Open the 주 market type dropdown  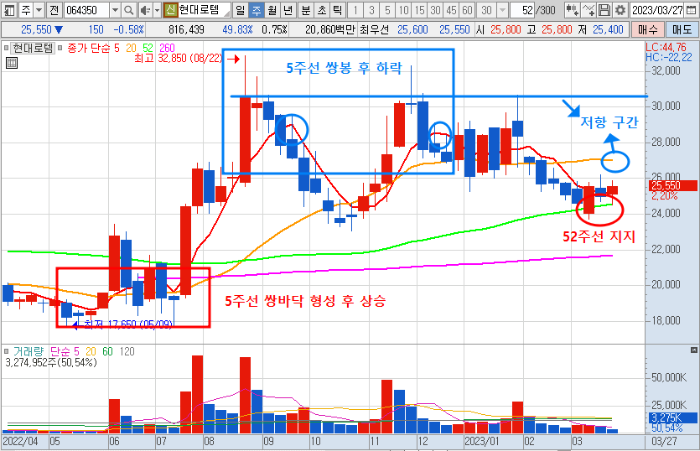tap(39, 9)
